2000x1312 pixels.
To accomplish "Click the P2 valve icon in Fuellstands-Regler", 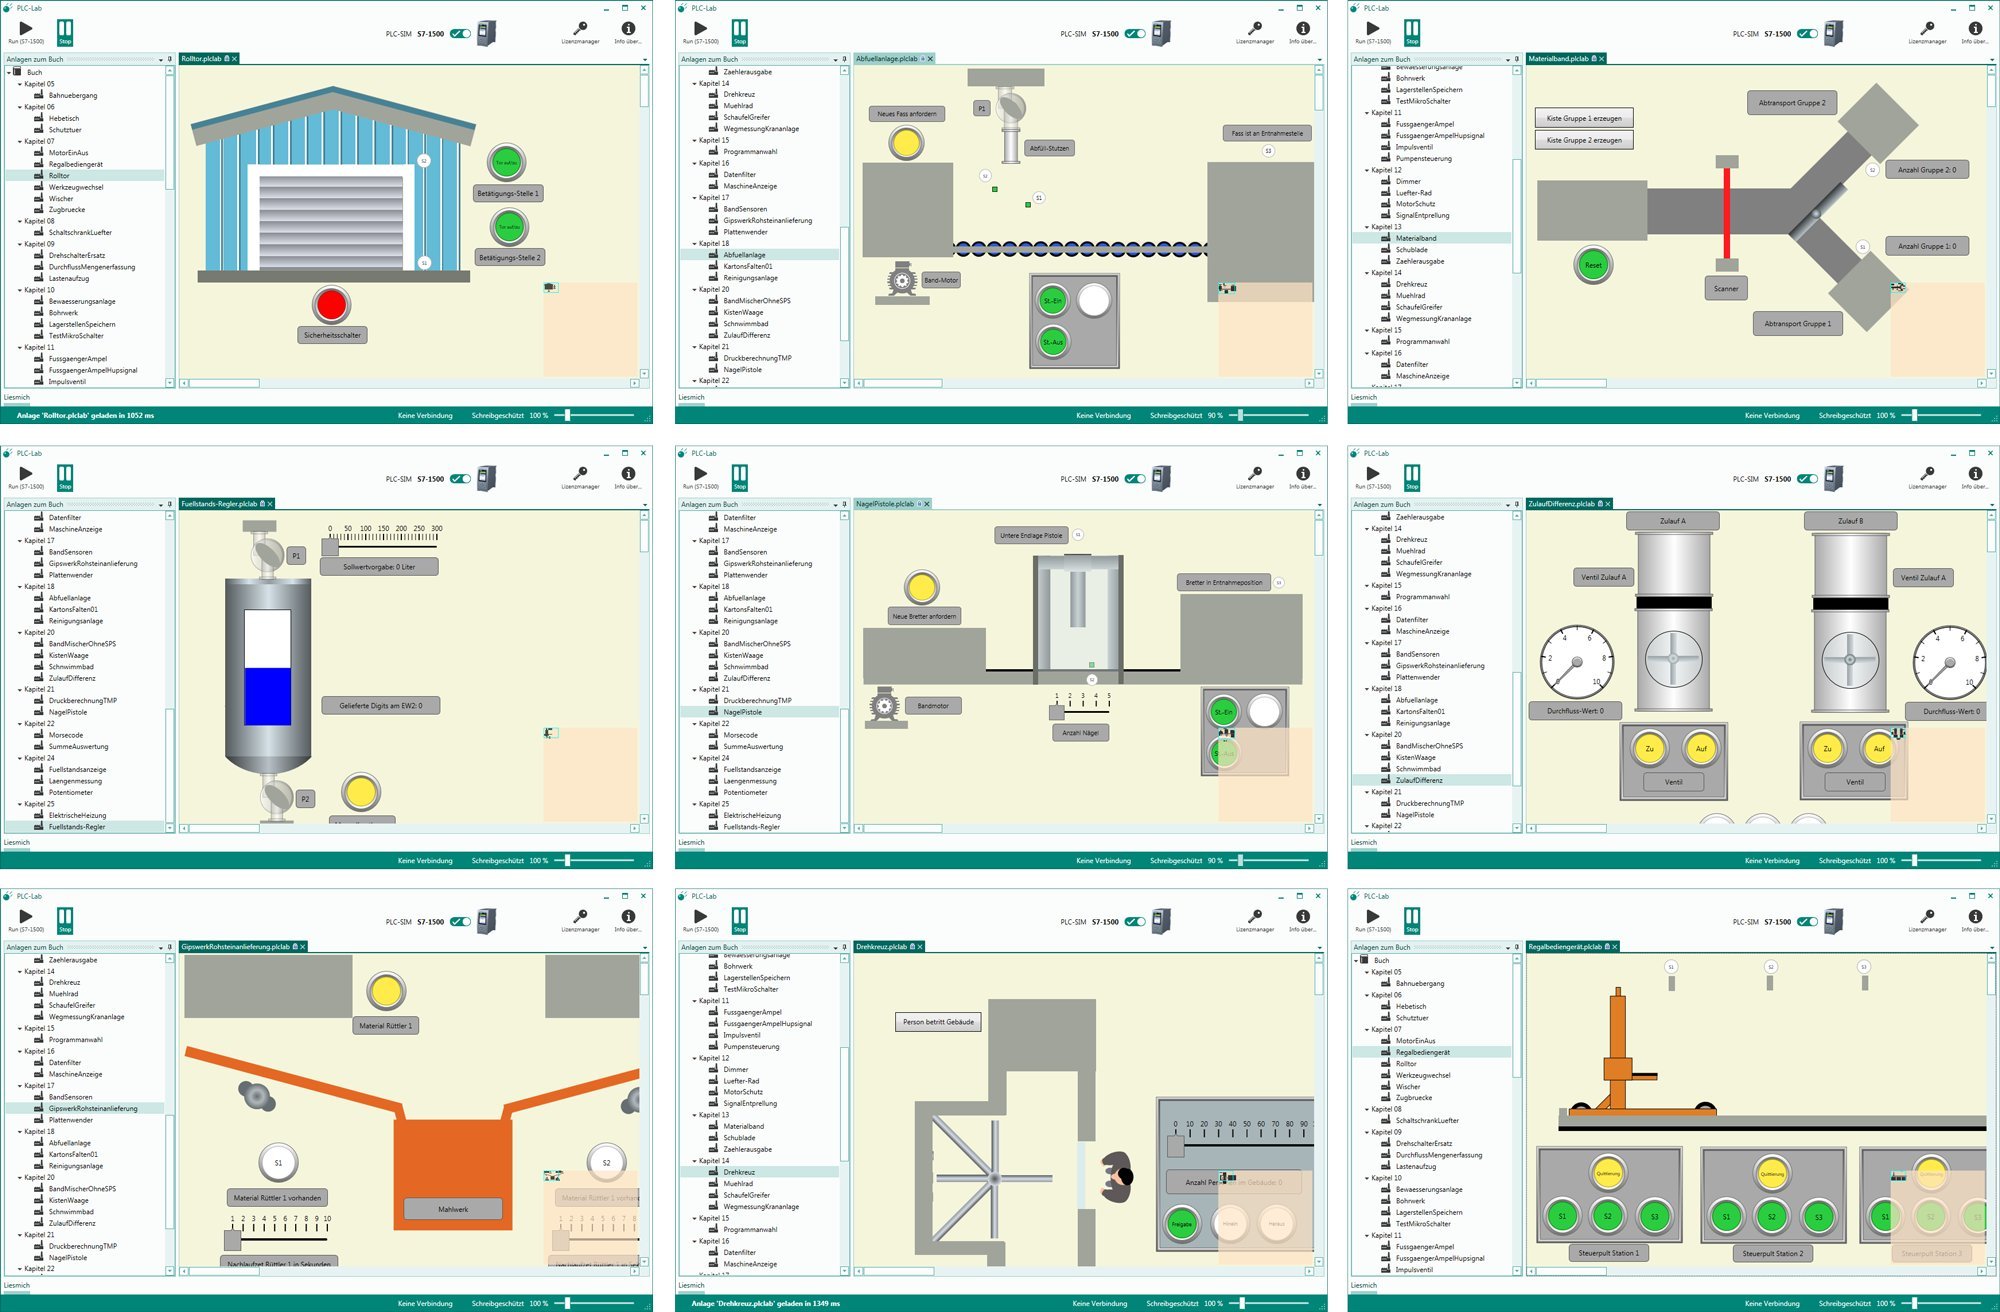I will coord(277,797).
